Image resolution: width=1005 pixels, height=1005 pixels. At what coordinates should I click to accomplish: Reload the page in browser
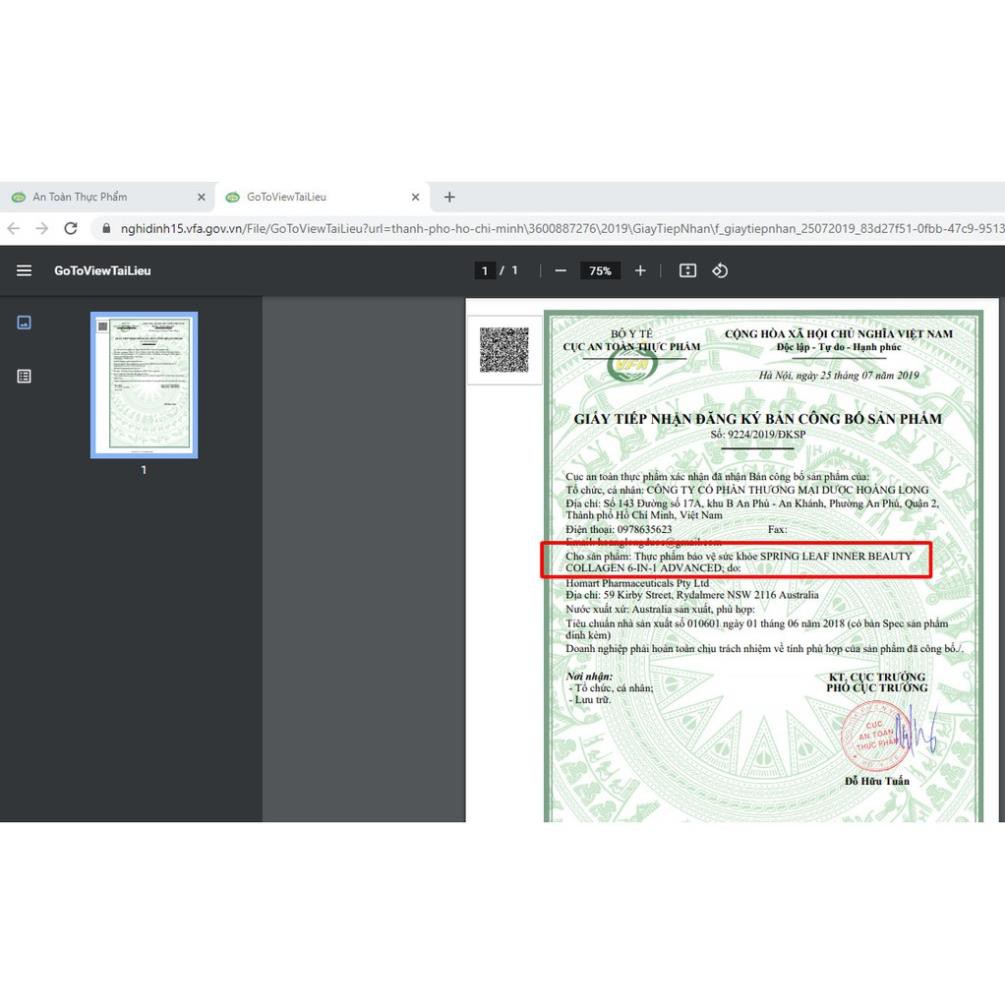tap(71, 228)
